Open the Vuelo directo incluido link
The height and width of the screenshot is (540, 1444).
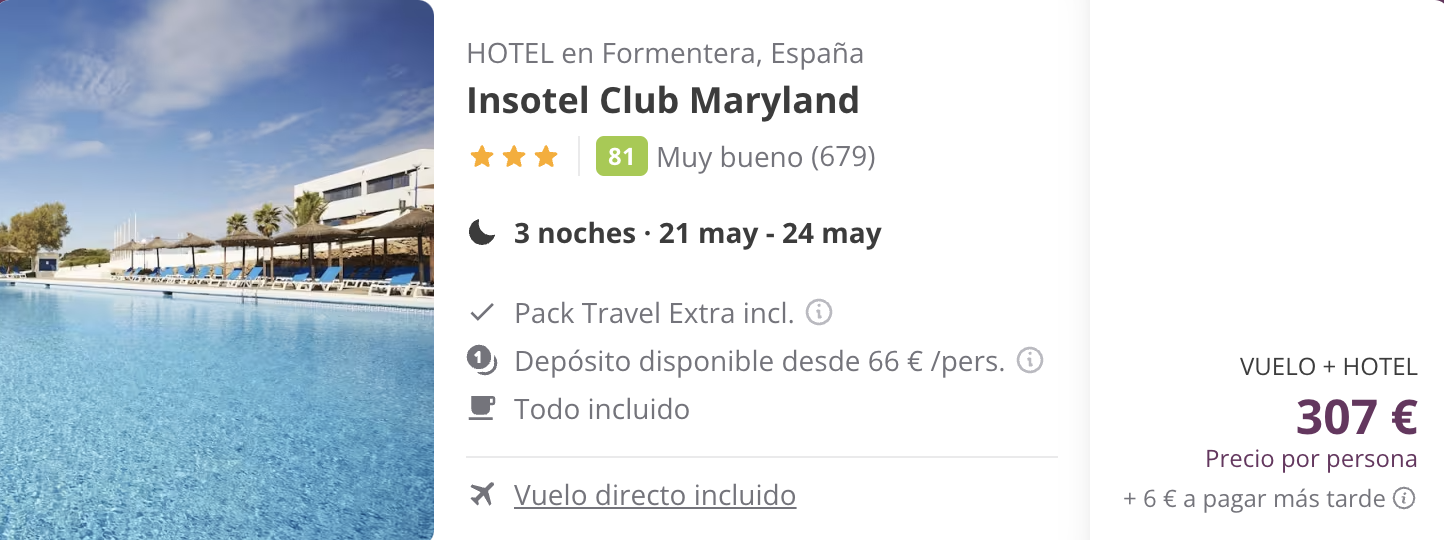[655, 495]
